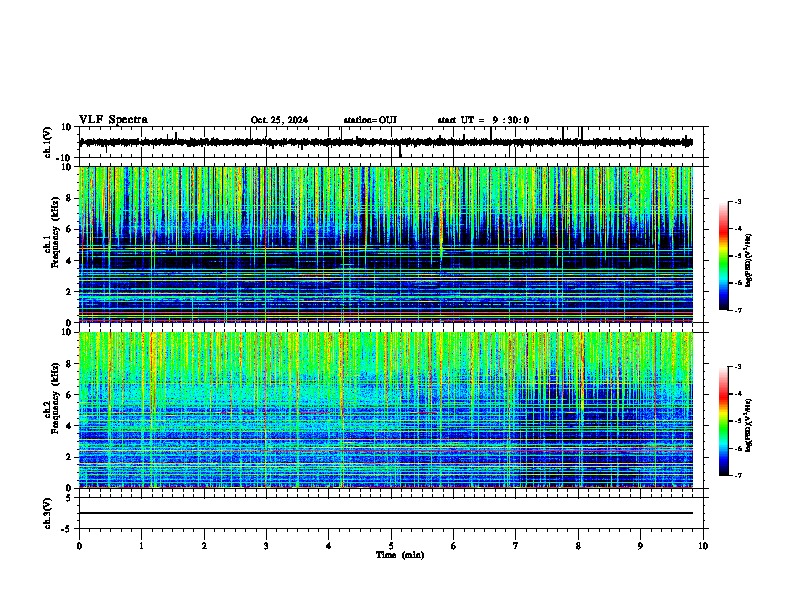
Task: Click the ch.1 voltage waveform trace panel
Action: coord(393,142)
